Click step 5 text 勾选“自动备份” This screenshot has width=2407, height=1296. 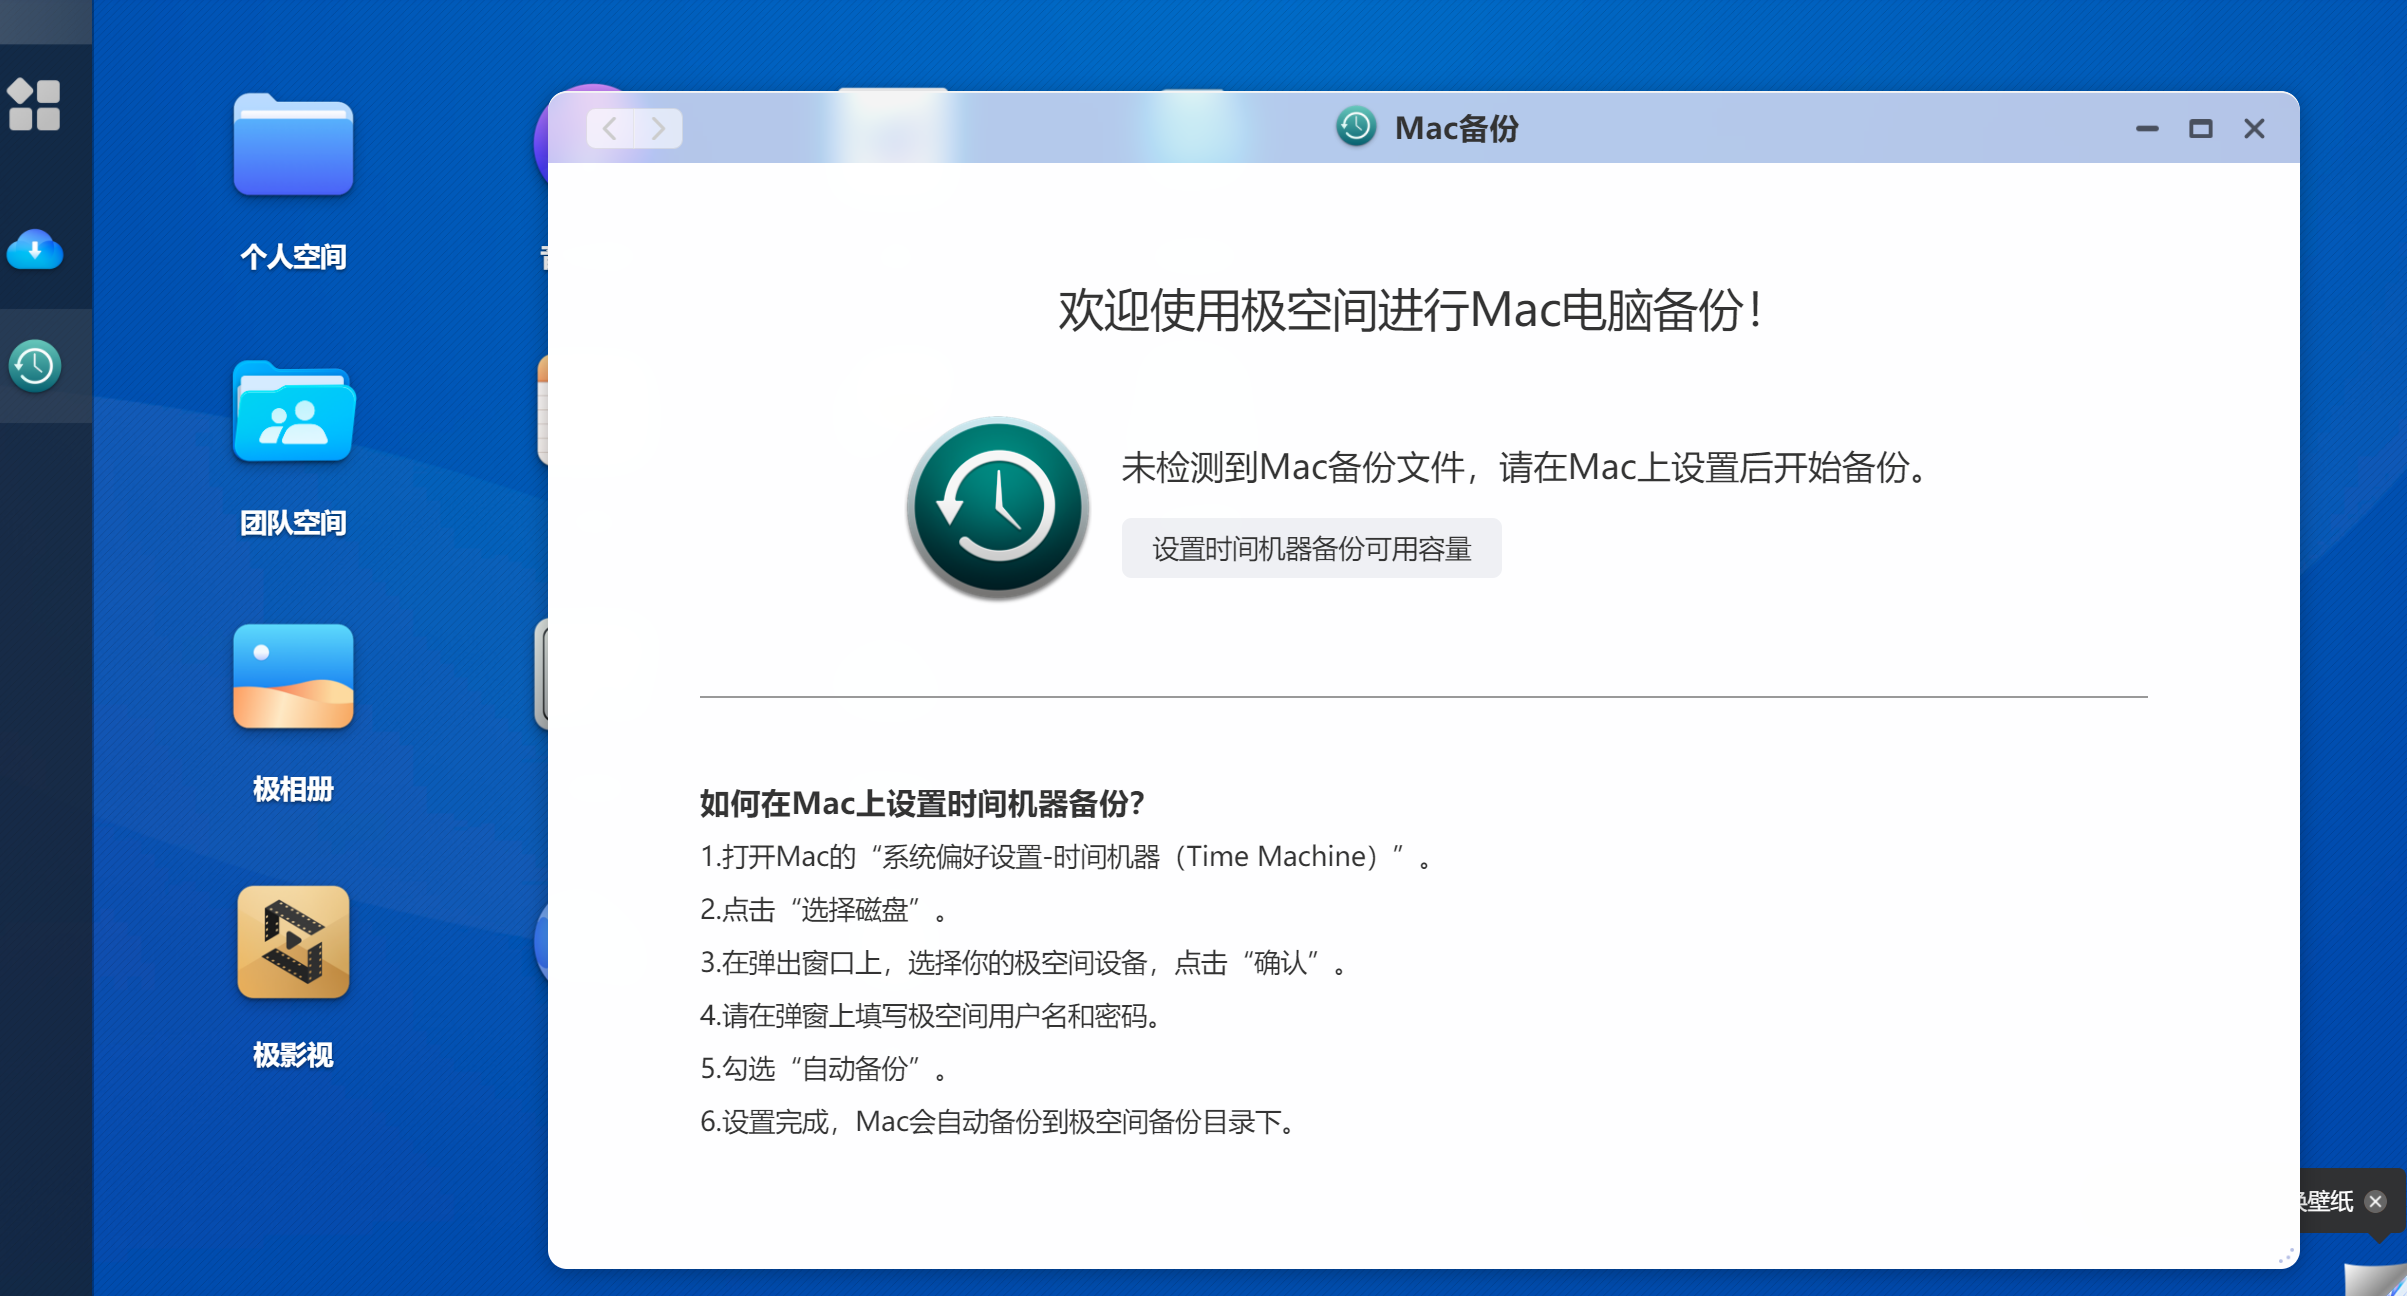[824, 1069]
